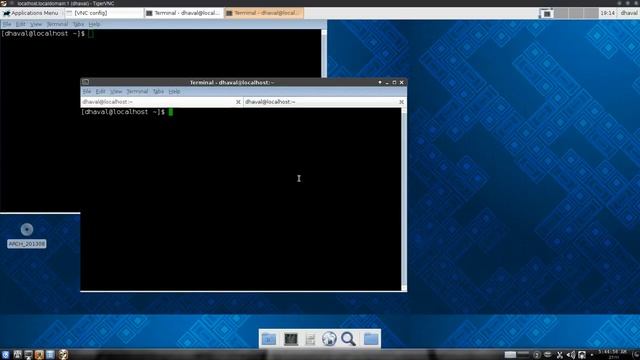Click the front terminal scrollbar
Screen dimensions: 640x360
404,199
